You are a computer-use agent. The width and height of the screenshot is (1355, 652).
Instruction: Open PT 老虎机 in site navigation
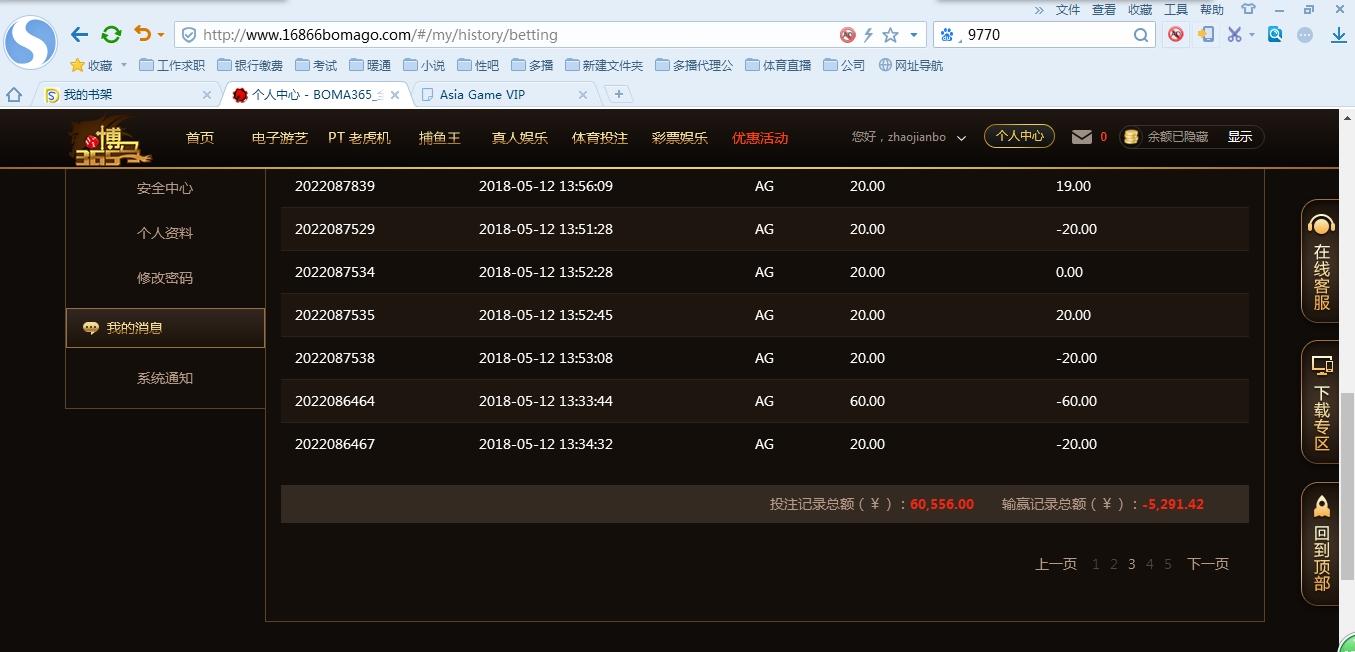tap(359, 138)
